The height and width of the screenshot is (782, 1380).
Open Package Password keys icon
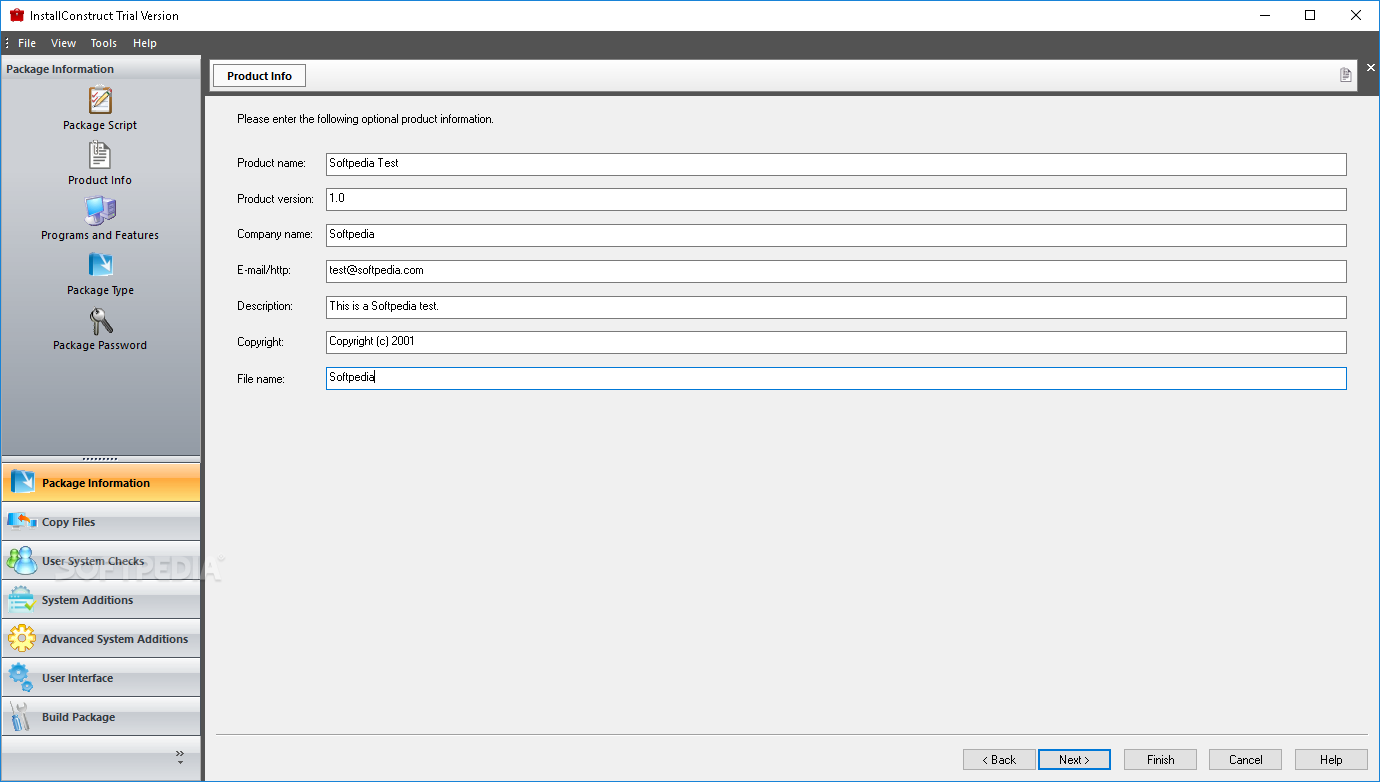[x=100, y=320]
